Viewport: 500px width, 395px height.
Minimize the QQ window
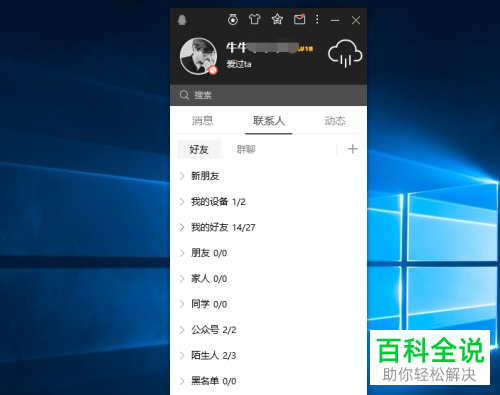coord(335,20)
